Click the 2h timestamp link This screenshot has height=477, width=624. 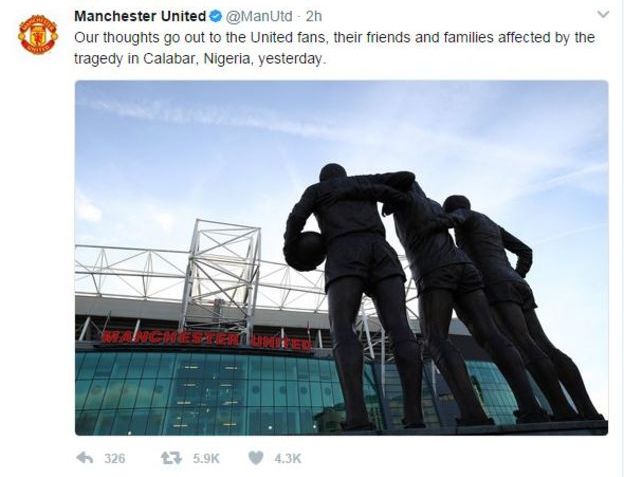pos(314,16)
